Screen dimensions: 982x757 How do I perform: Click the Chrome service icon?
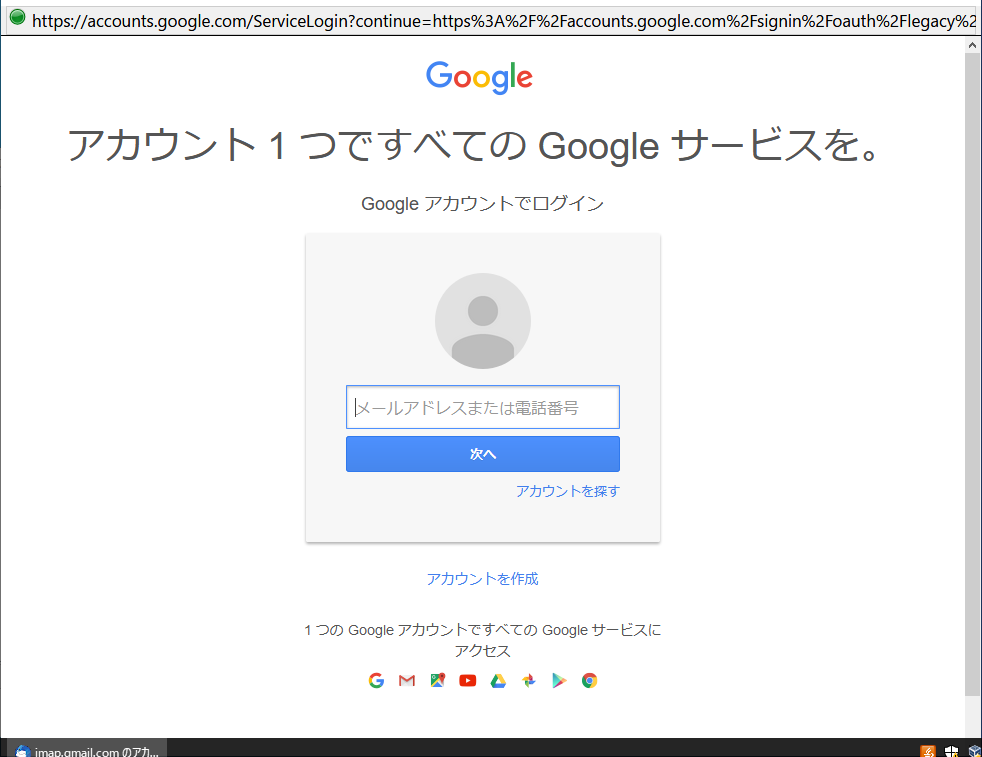[589, 681]
